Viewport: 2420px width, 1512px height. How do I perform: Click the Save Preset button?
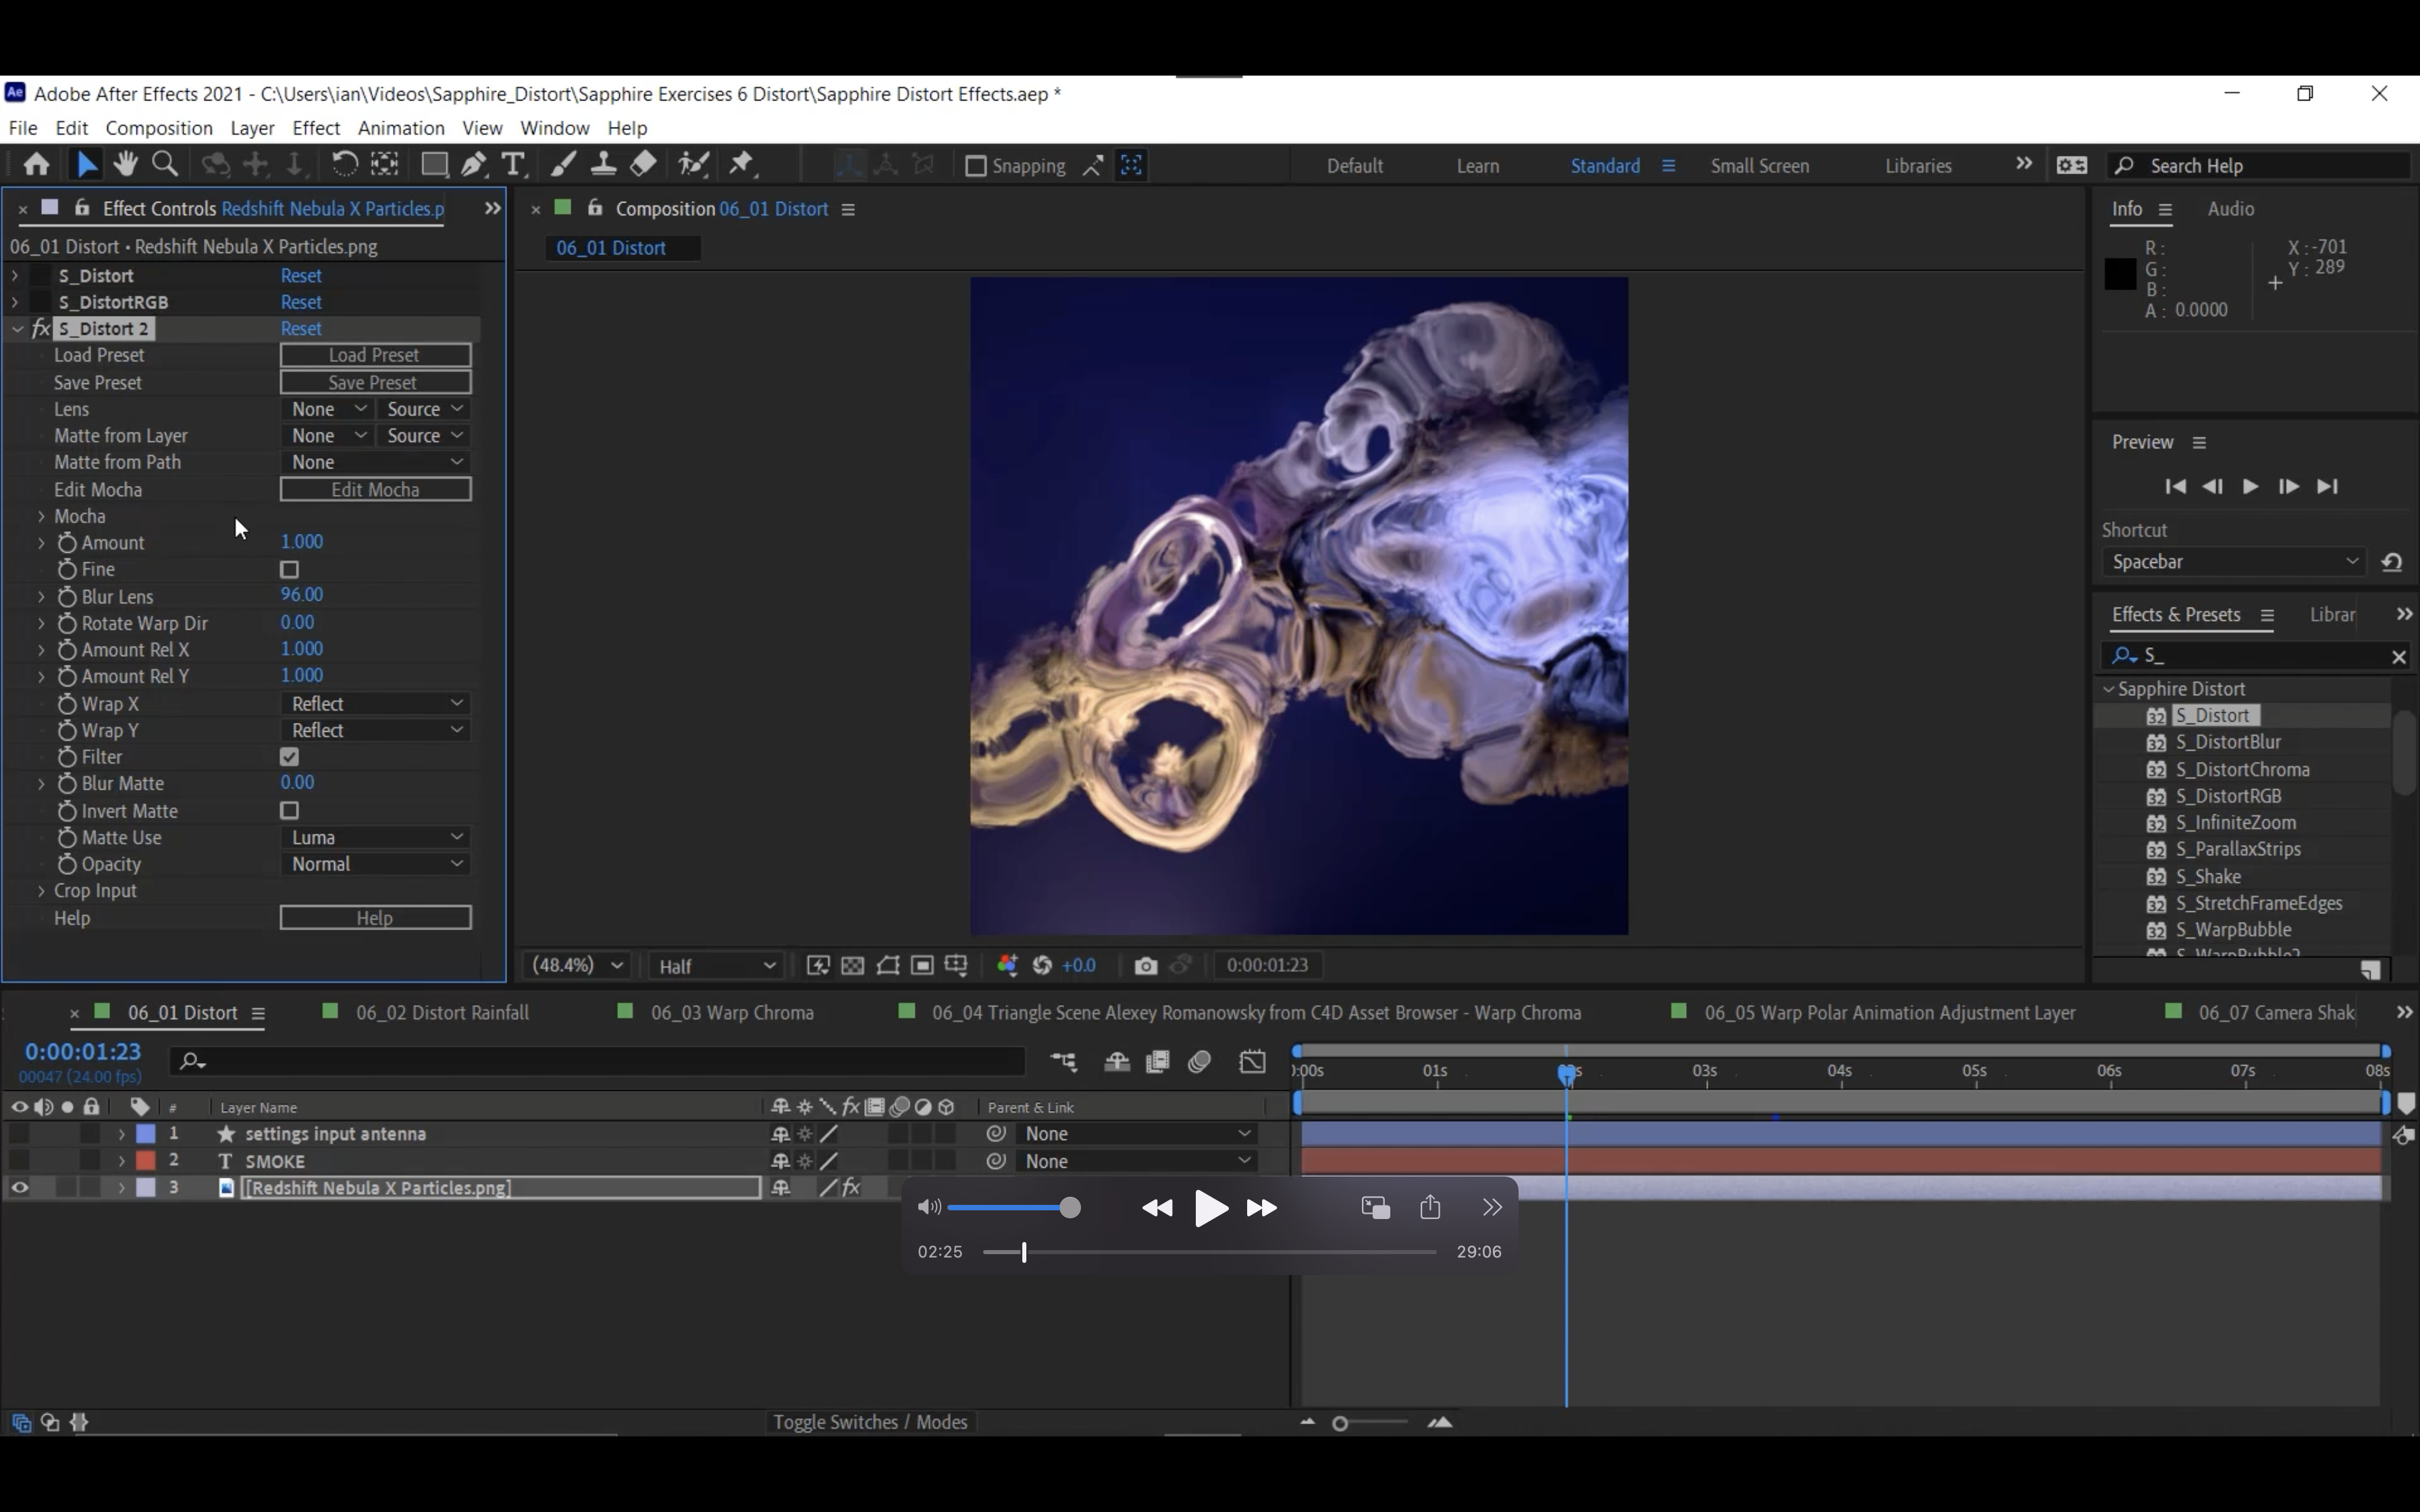375,382
